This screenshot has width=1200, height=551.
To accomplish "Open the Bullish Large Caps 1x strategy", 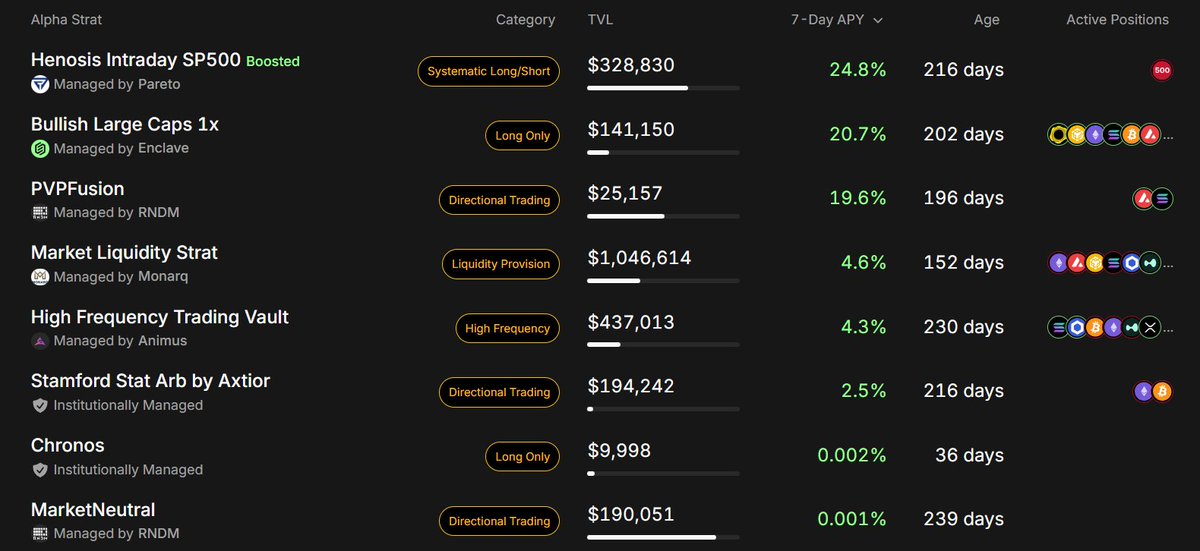I will pos(125,124).
